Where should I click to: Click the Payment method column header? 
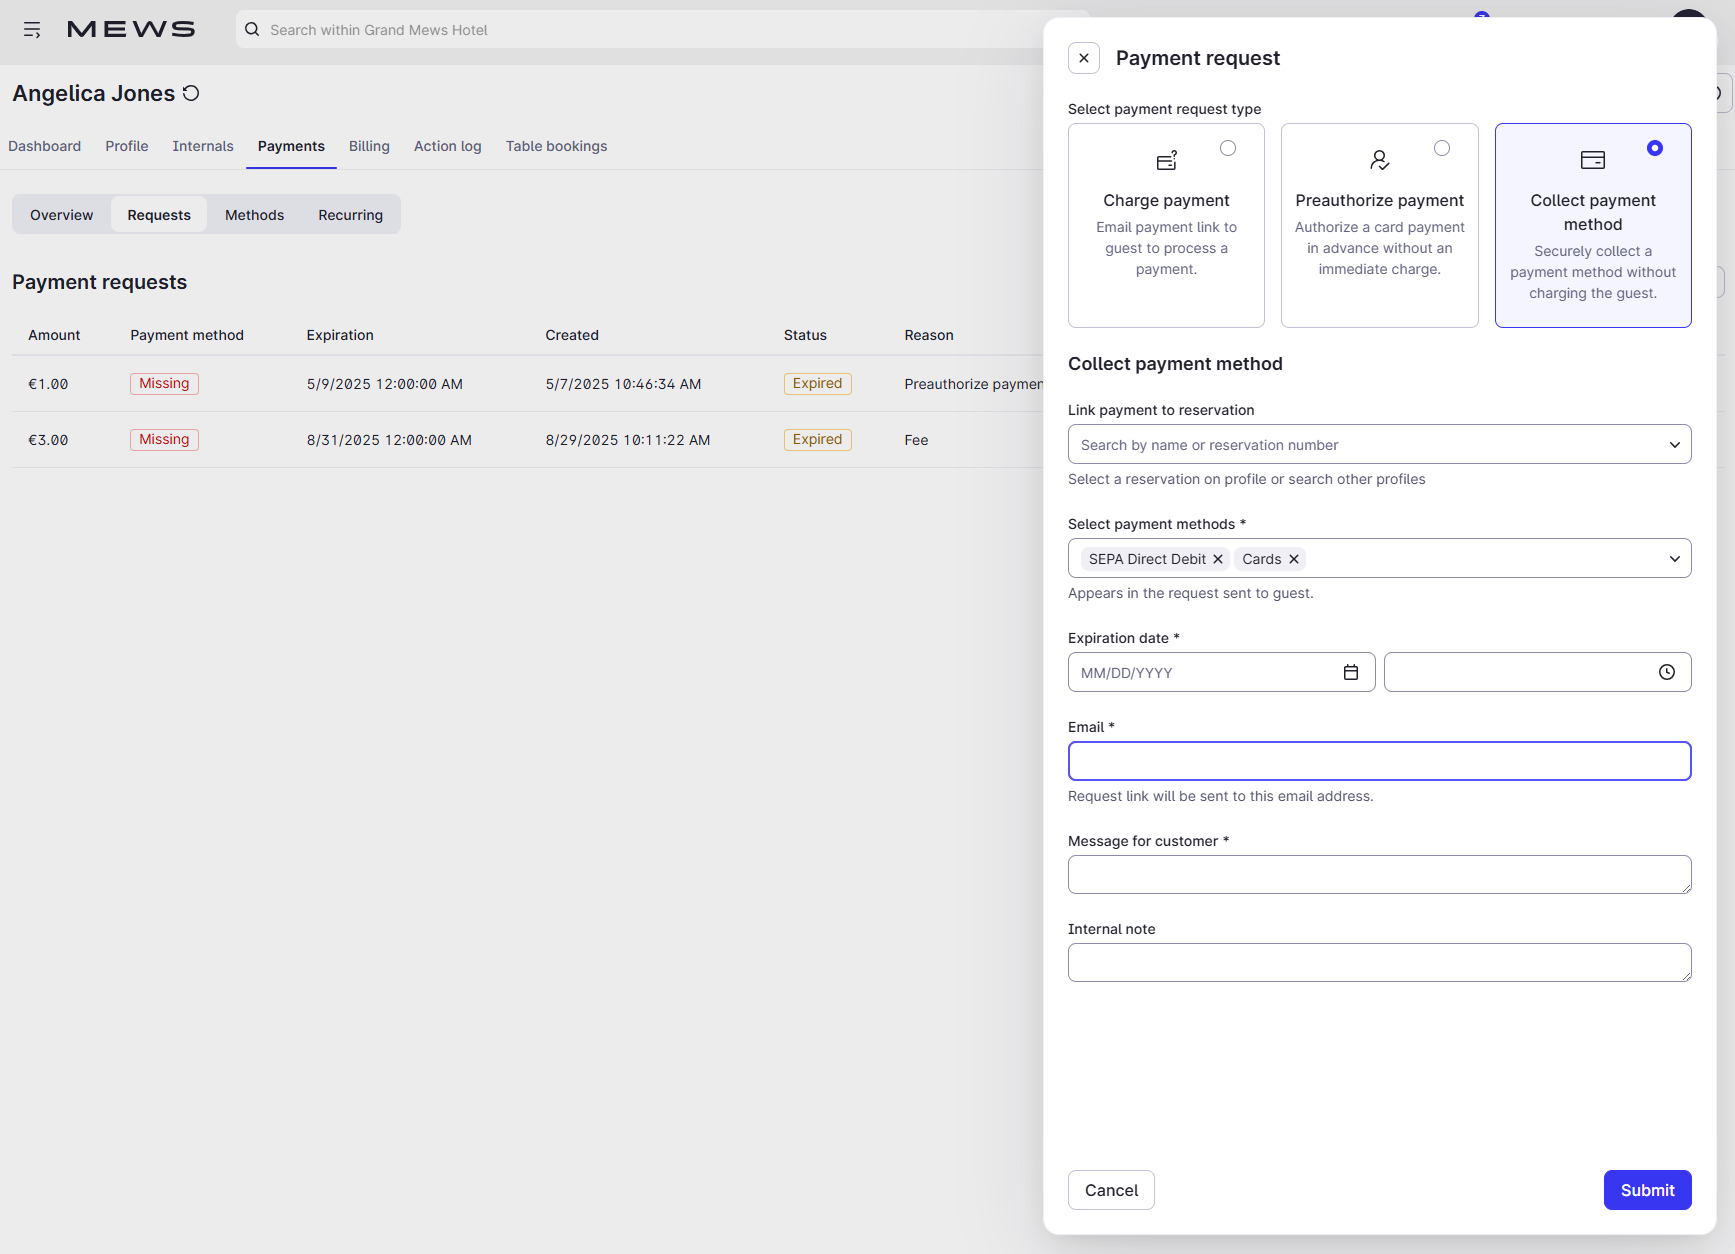click(x=187, y=335)
